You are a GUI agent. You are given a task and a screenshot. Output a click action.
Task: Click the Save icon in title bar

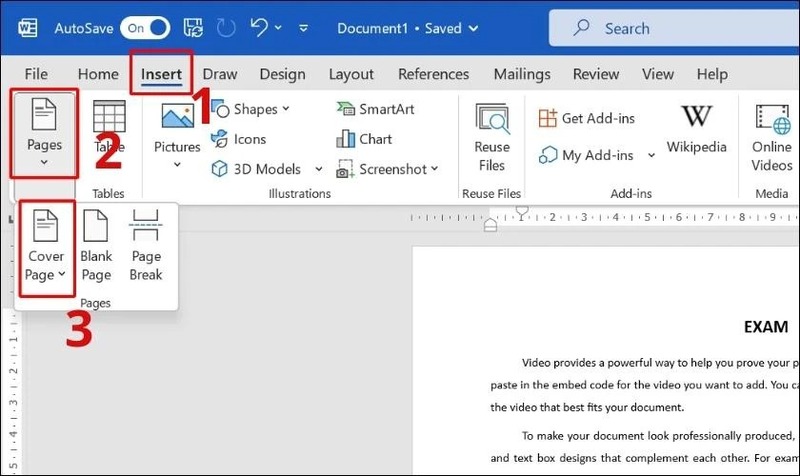(x=193, y=28)
